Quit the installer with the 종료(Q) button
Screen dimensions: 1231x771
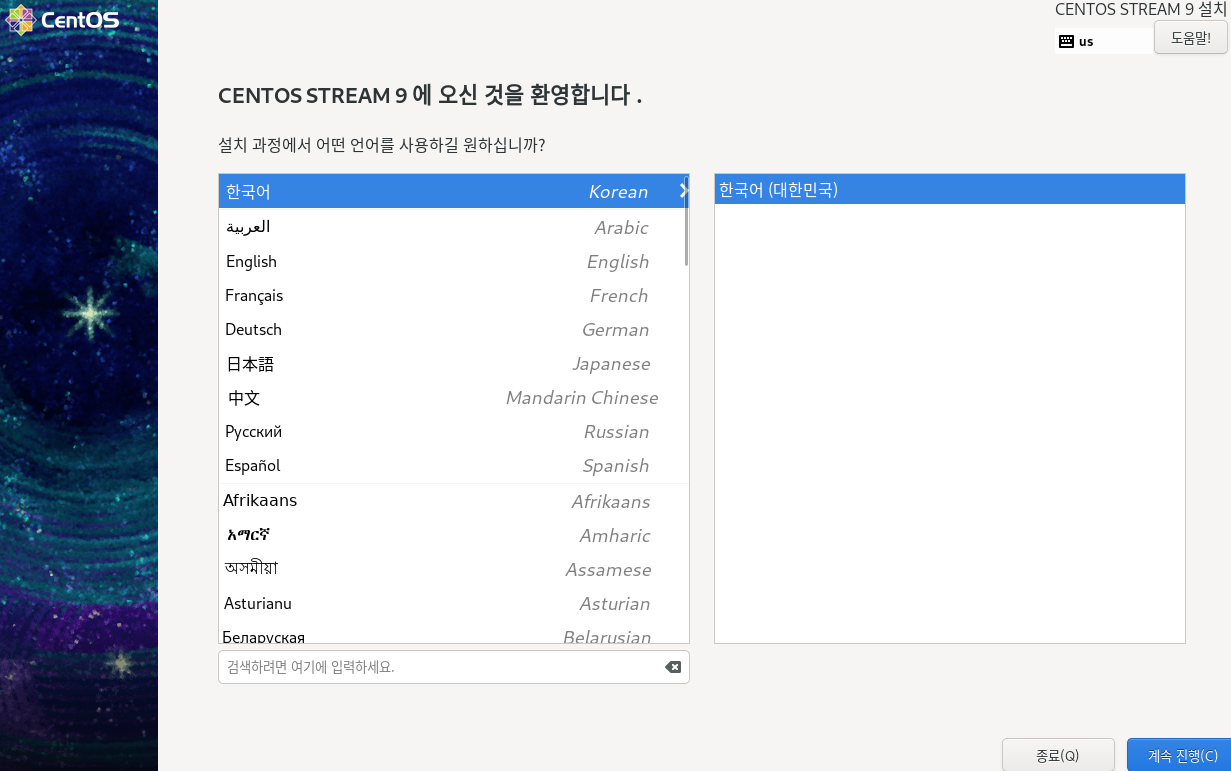click(1058, 755)
